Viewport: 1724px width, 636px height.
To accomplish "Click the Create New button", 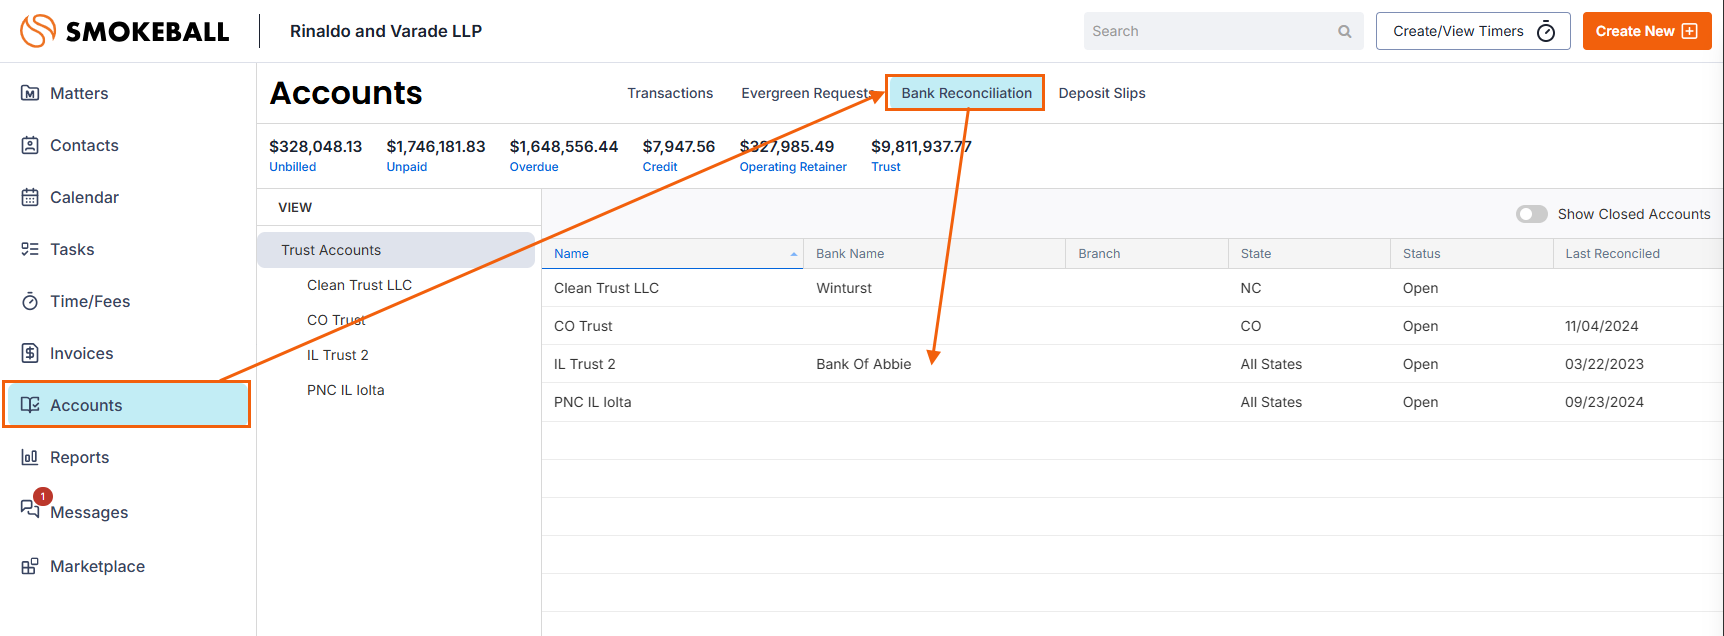I will [1647, 31].
